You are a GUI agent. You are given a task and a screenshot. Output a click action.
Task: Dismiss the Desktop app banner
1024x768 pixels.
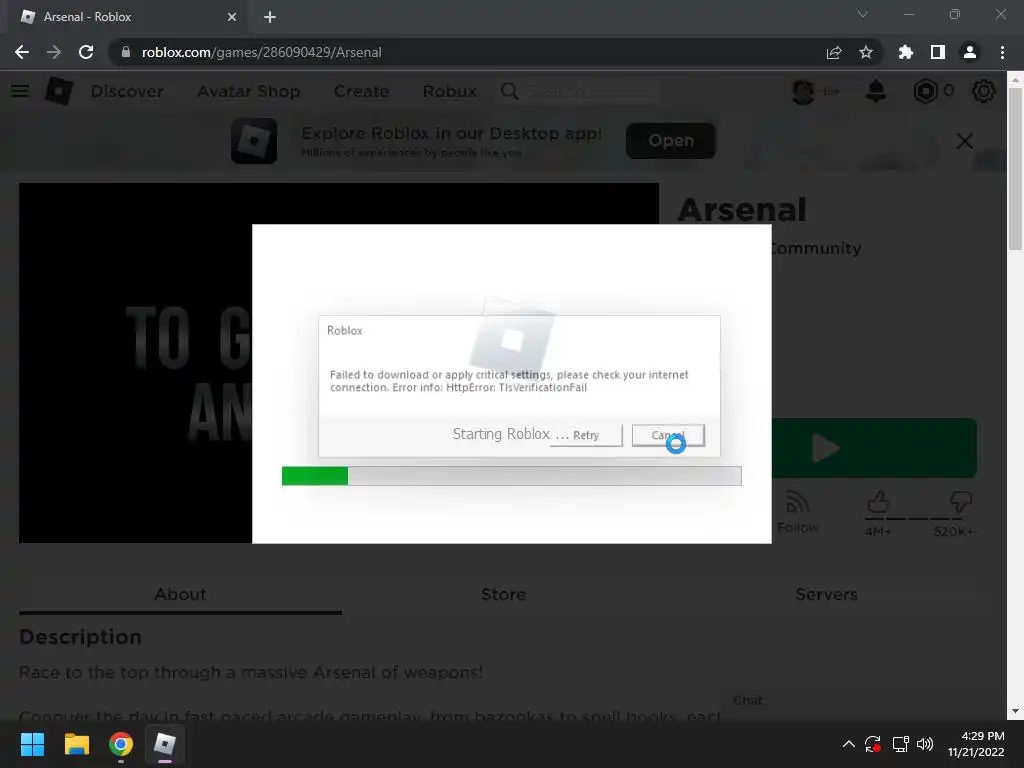tap(965, 140)
